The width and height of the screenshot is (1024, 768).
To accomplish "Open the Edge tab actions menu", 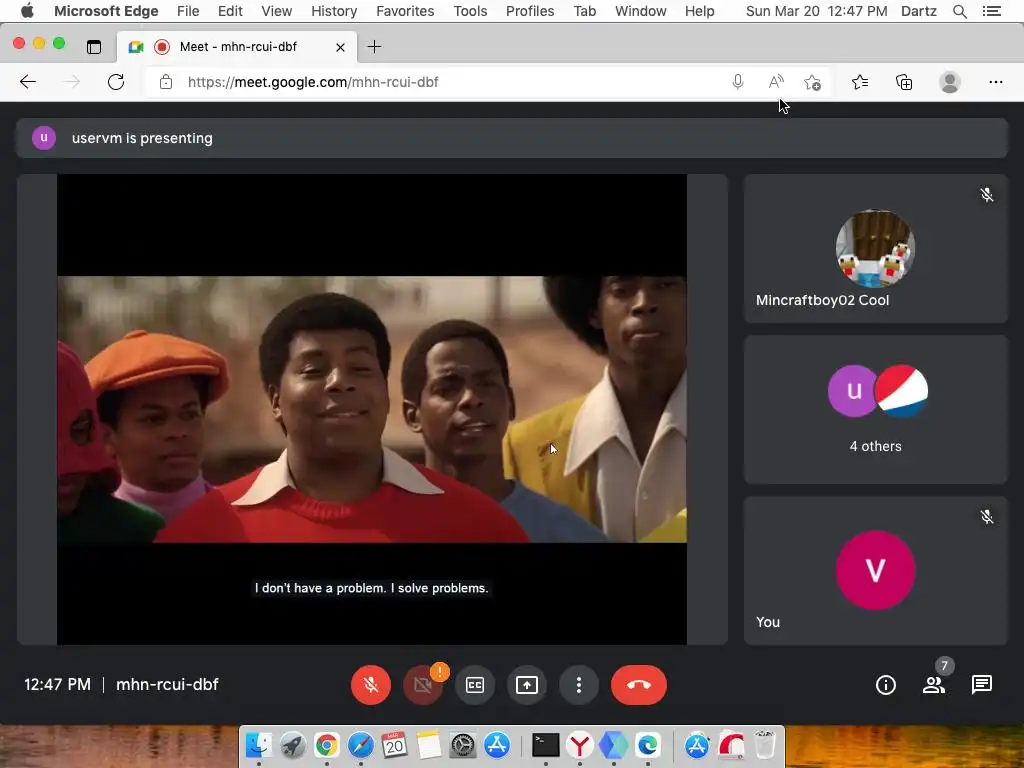I will coord(94,46).
